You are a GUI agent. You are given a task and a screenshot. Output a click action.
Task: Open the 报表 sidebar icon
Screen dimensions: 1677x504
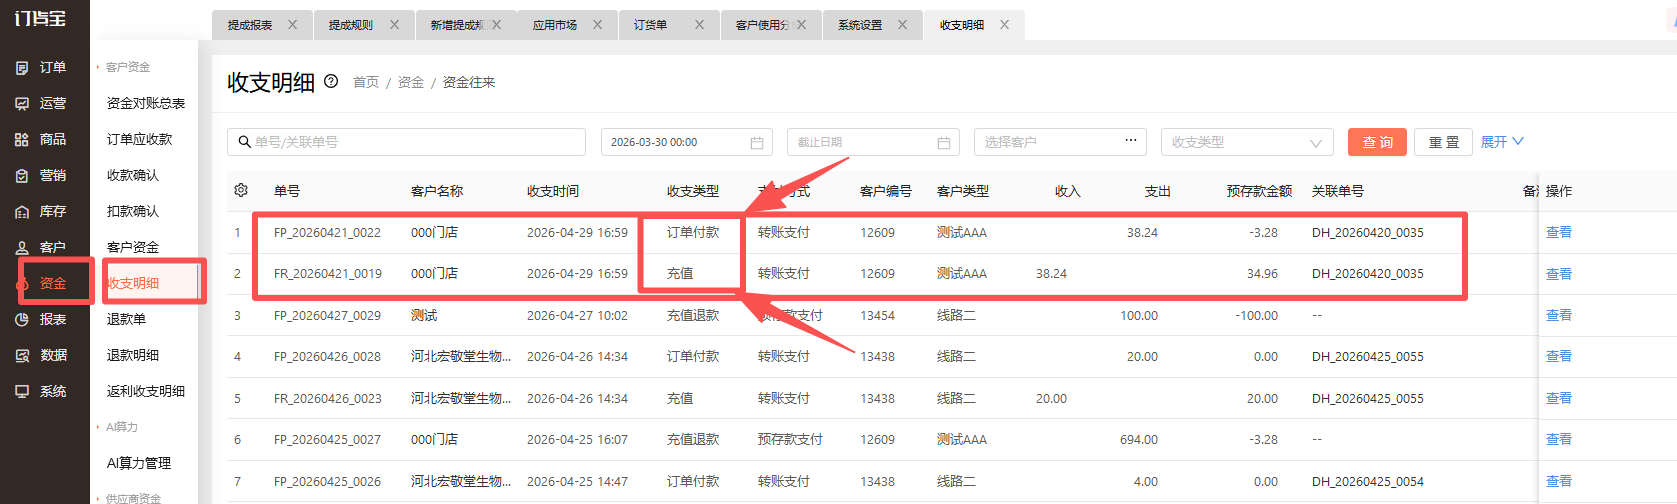tap(22, 320)
